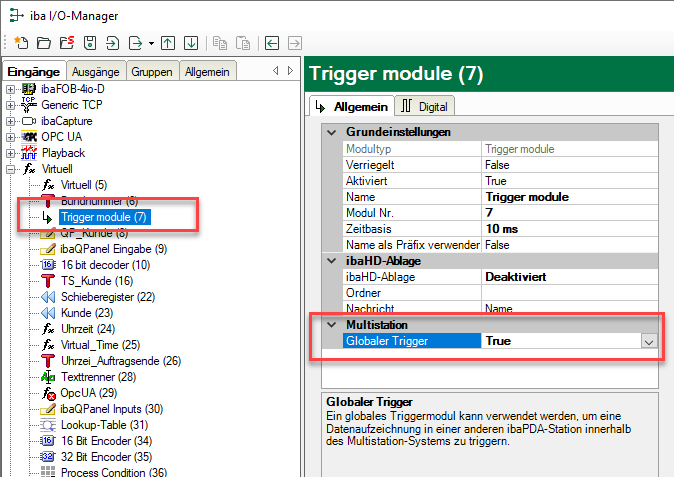Switch to the Ausgänge tab
The height and width of the screenshot is (477, 674).
(x=97, y=71)
